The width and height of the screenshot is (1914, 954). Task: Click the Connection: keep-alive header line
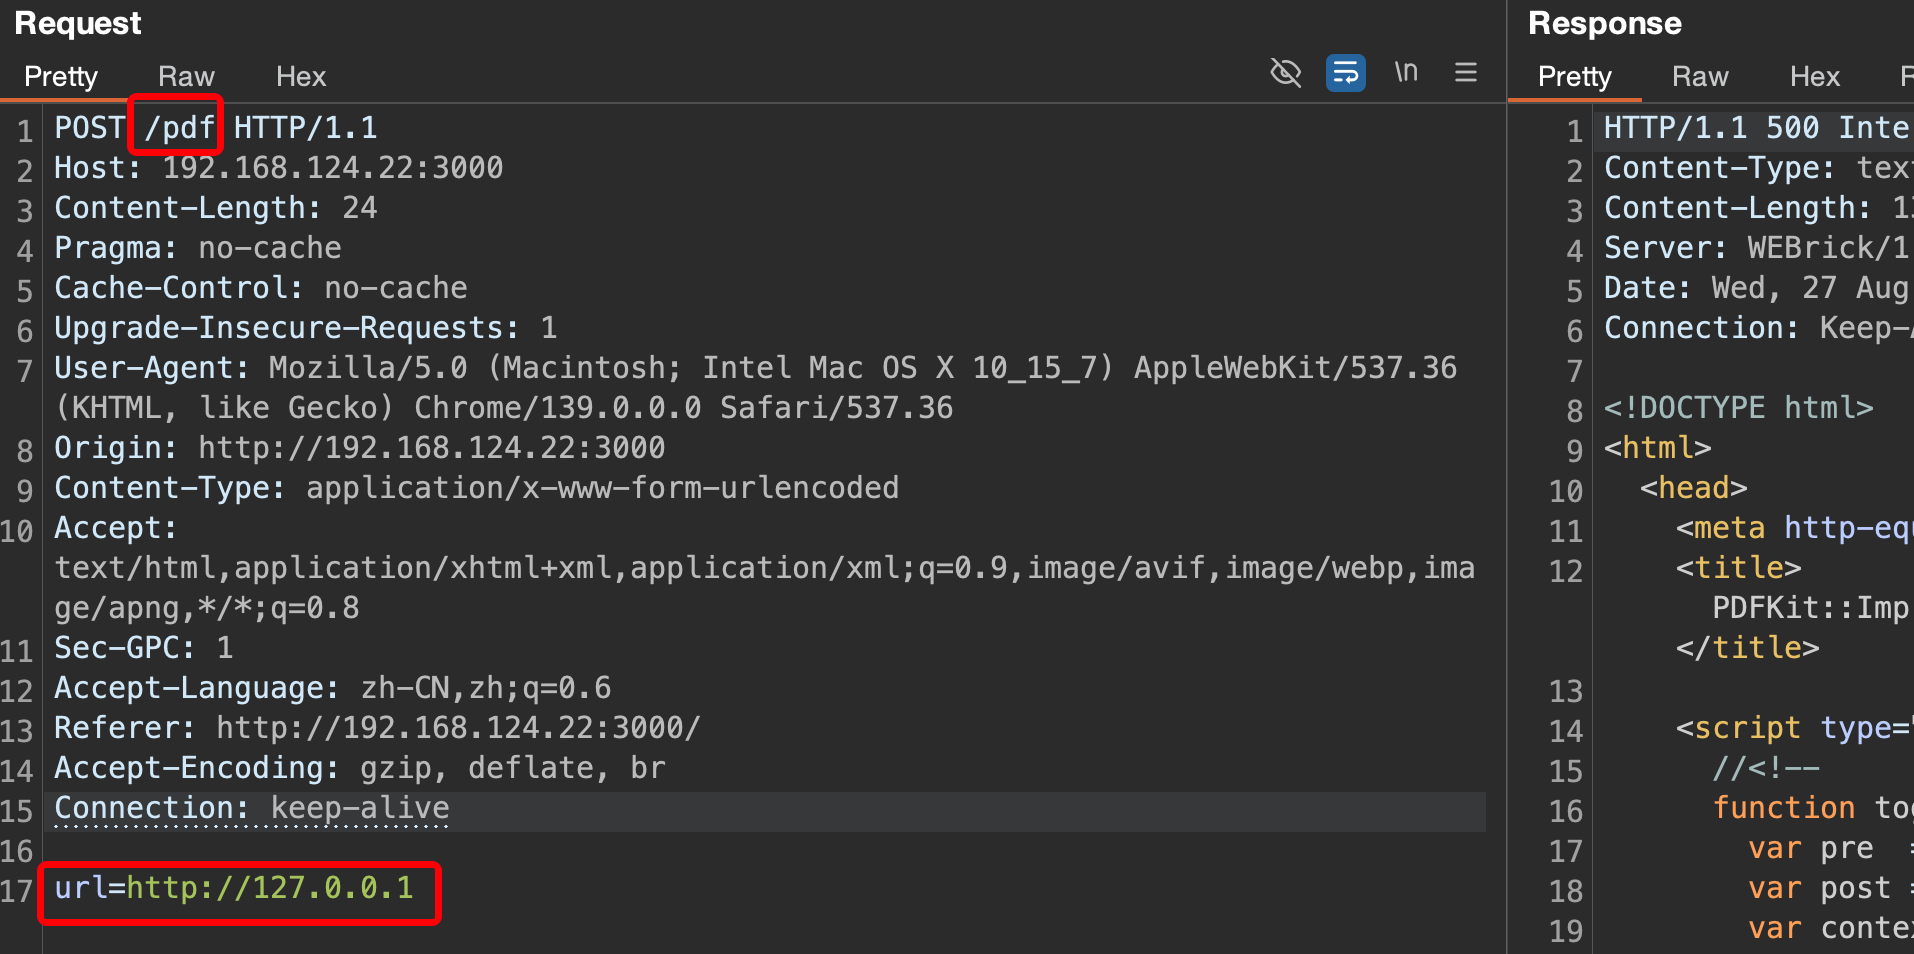coord(251,808)
